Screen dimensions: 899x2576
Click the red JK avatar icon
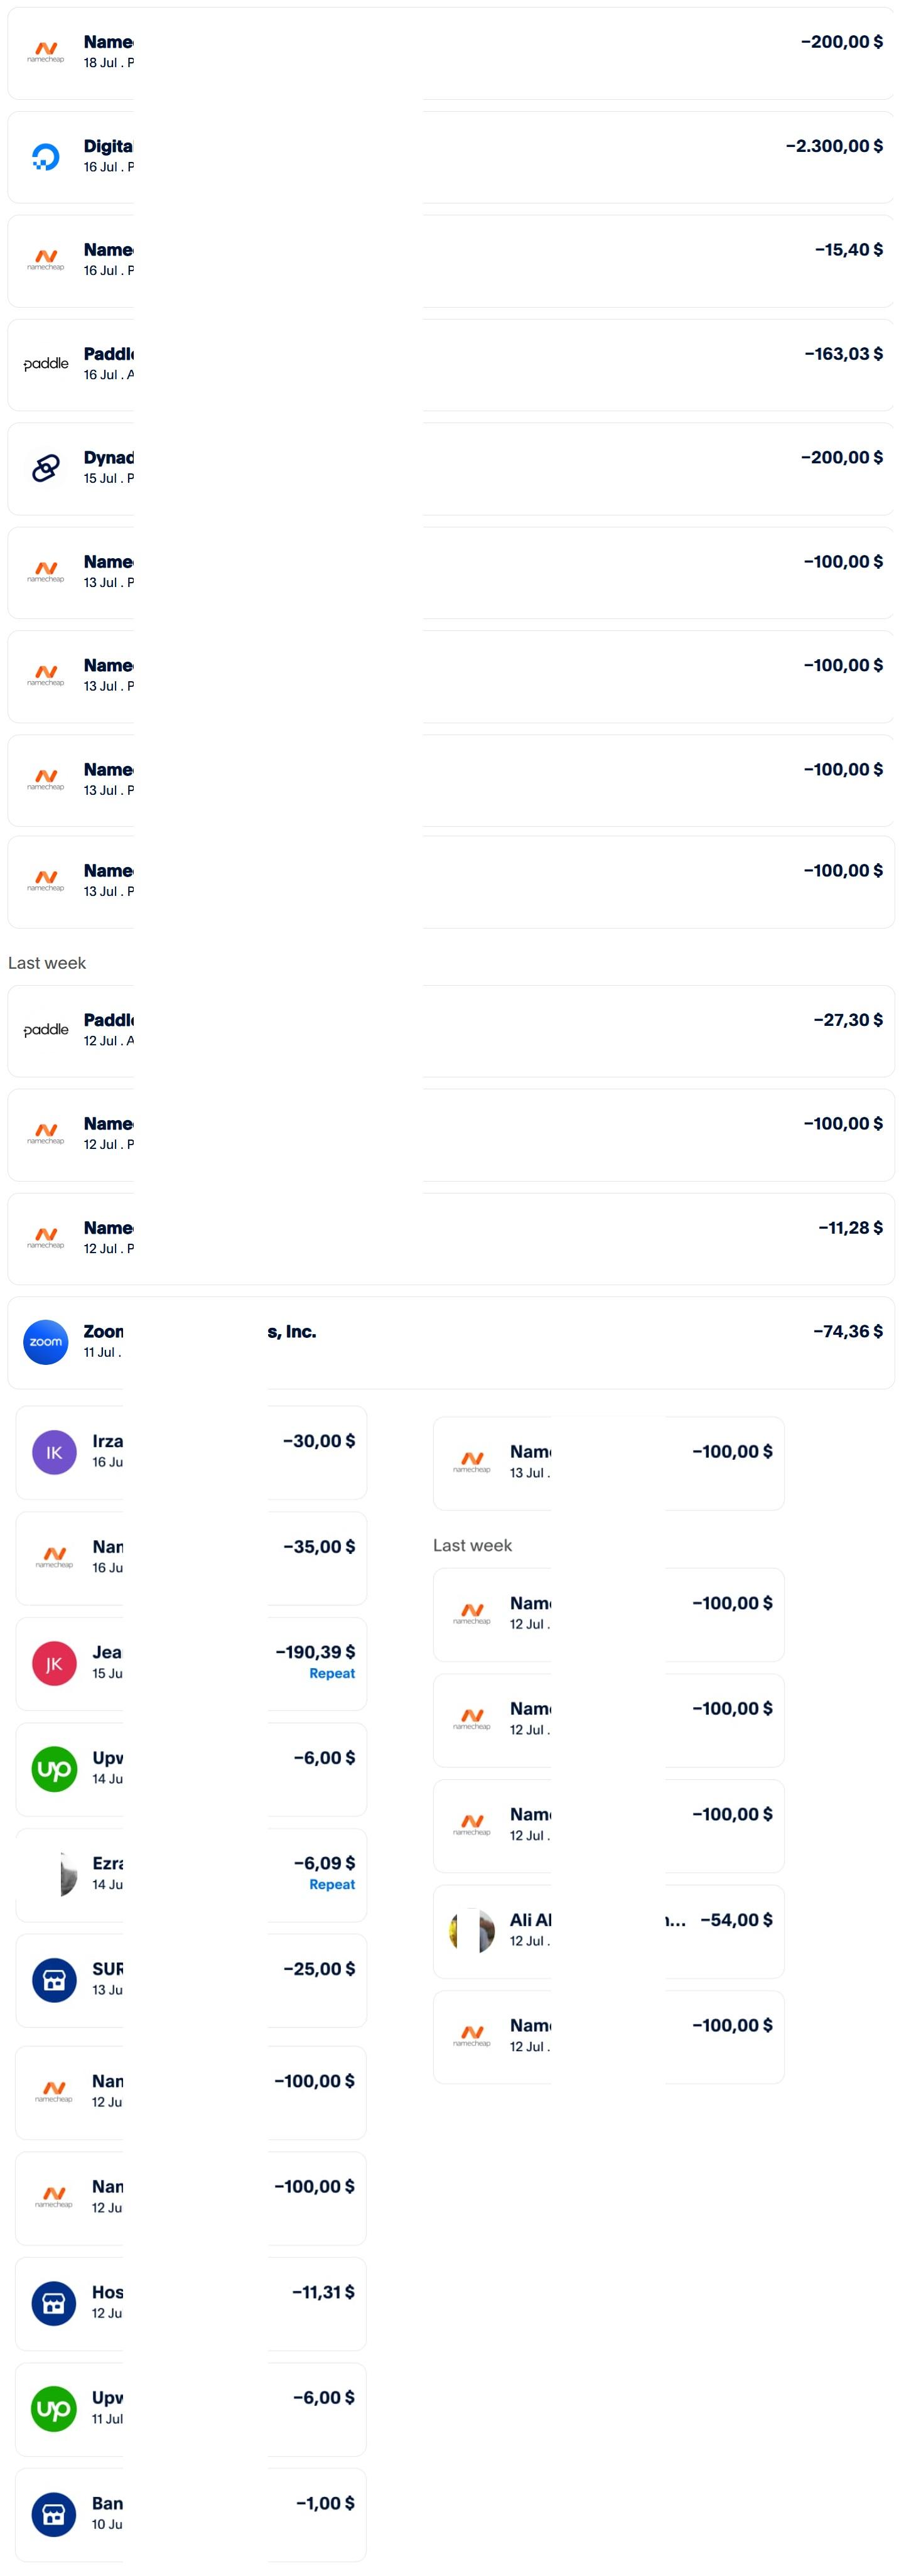54,1664
